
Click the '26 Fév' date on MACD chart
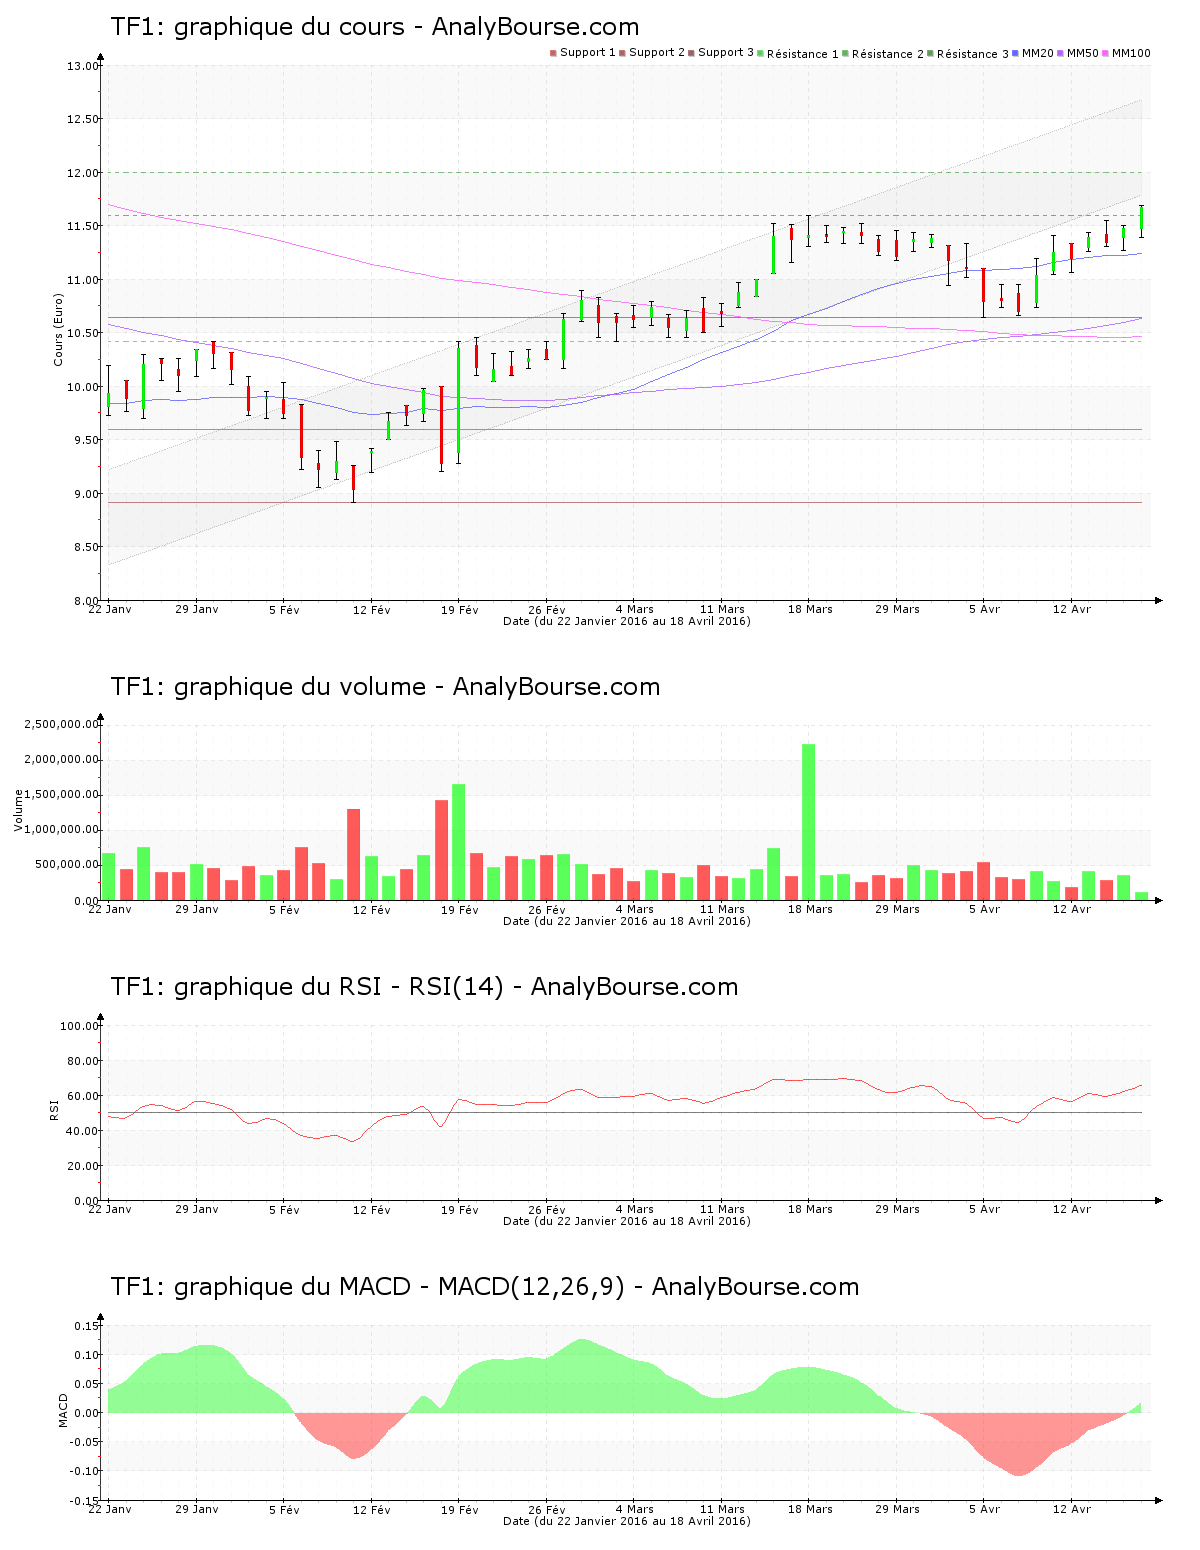547,1509
